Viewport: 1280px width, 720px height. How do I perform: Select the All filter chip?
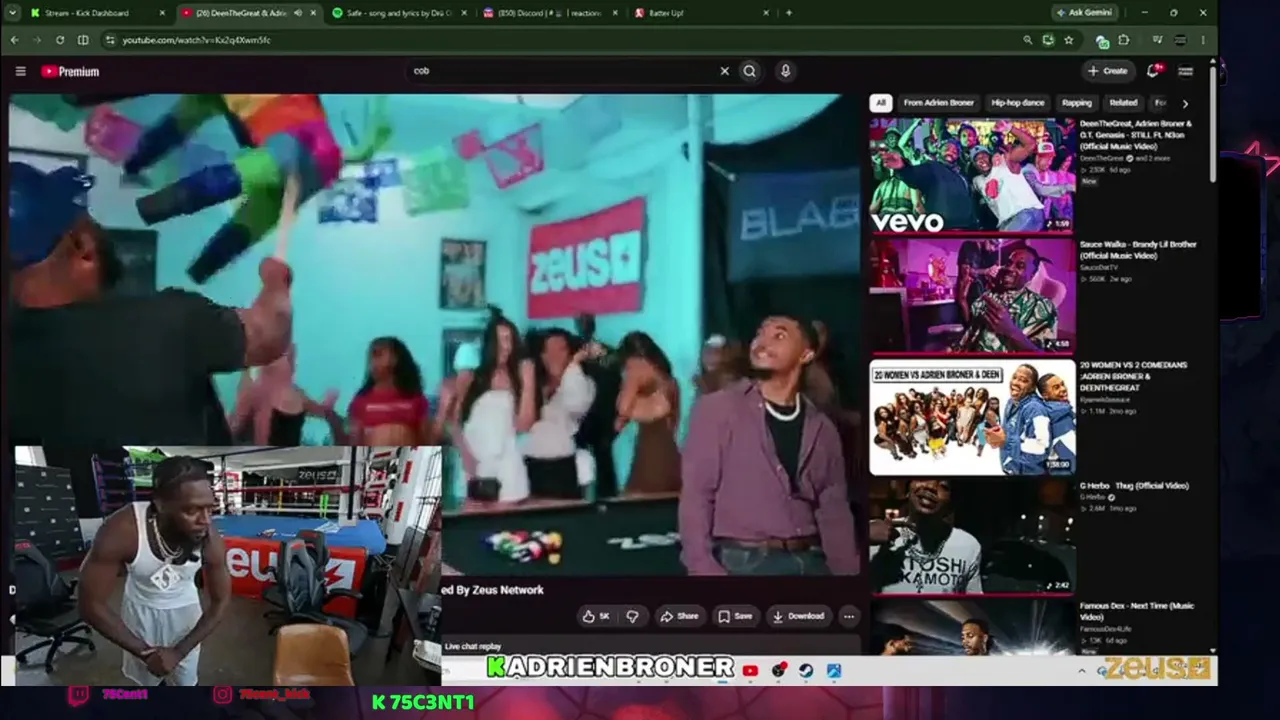point(880,103)
